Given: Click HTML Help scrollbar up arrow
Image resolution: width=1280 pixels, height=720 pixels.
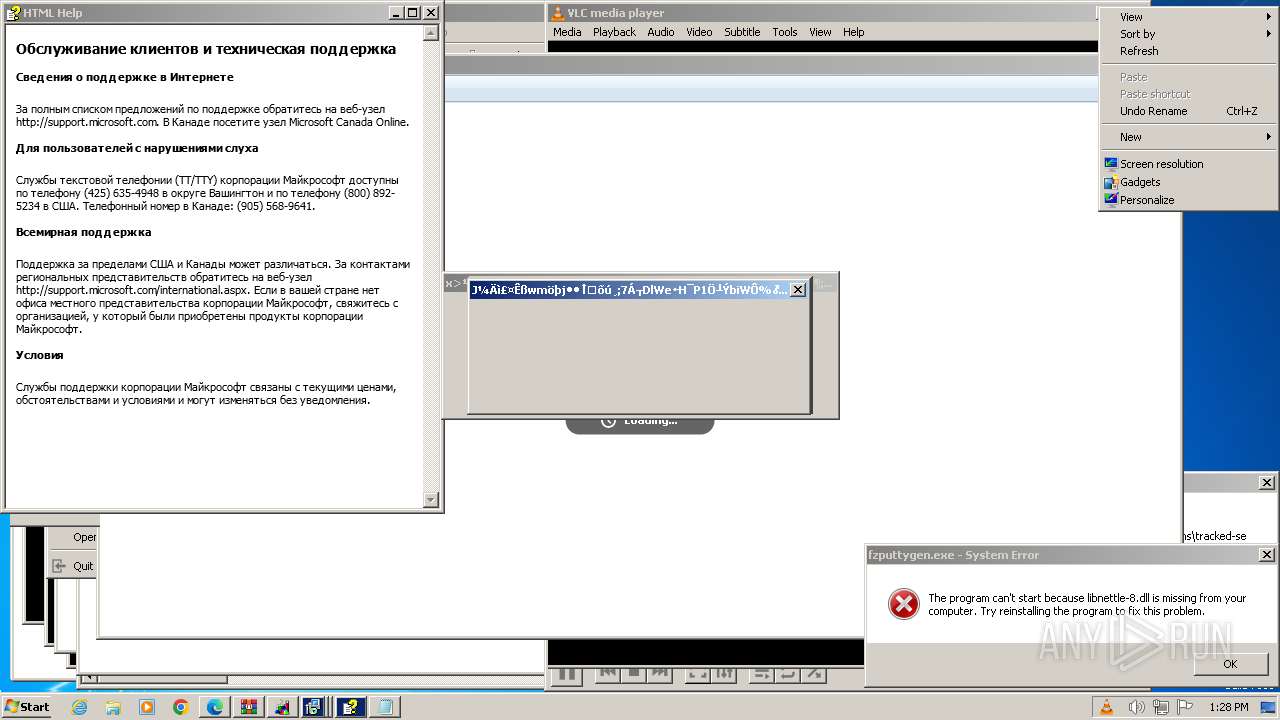Looking at the screenshot, I should pos(431,33).
